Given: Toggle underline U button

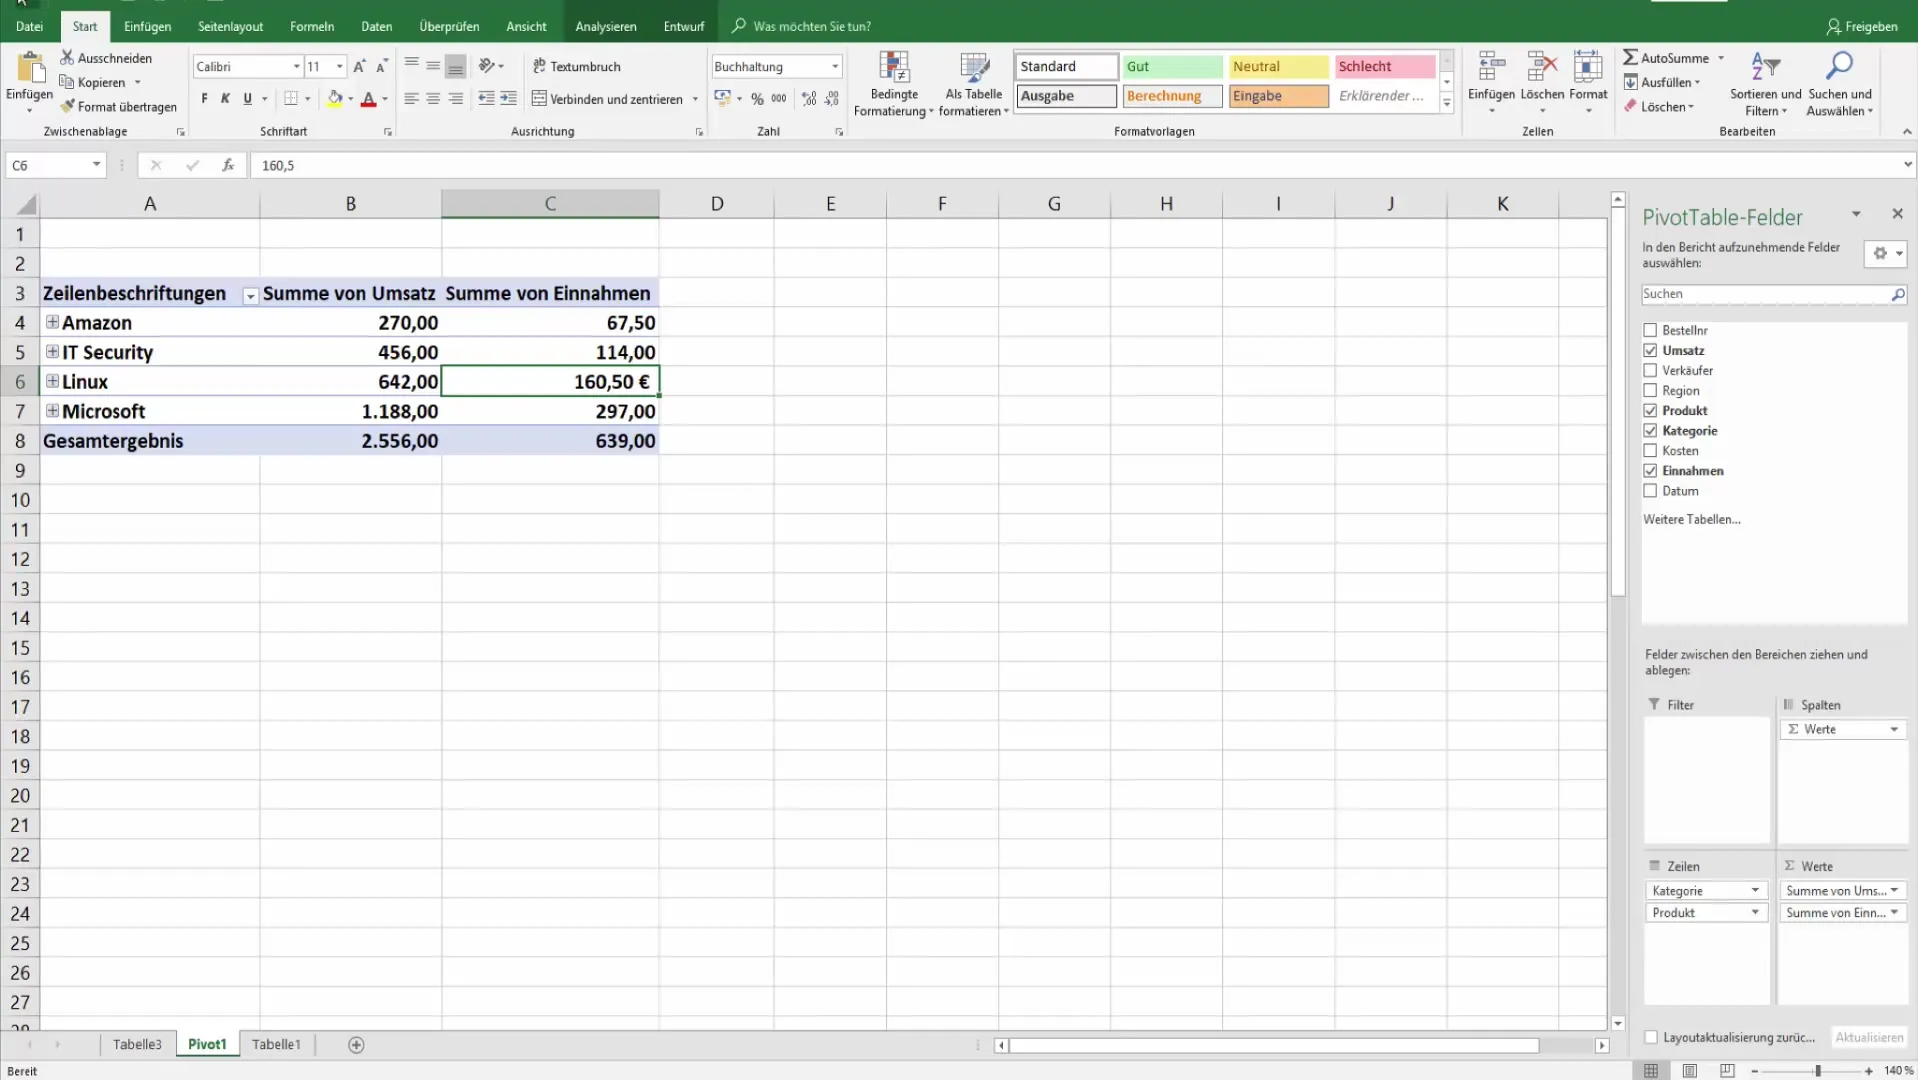Looking at the screenshot, I should (x=247, y=98).
